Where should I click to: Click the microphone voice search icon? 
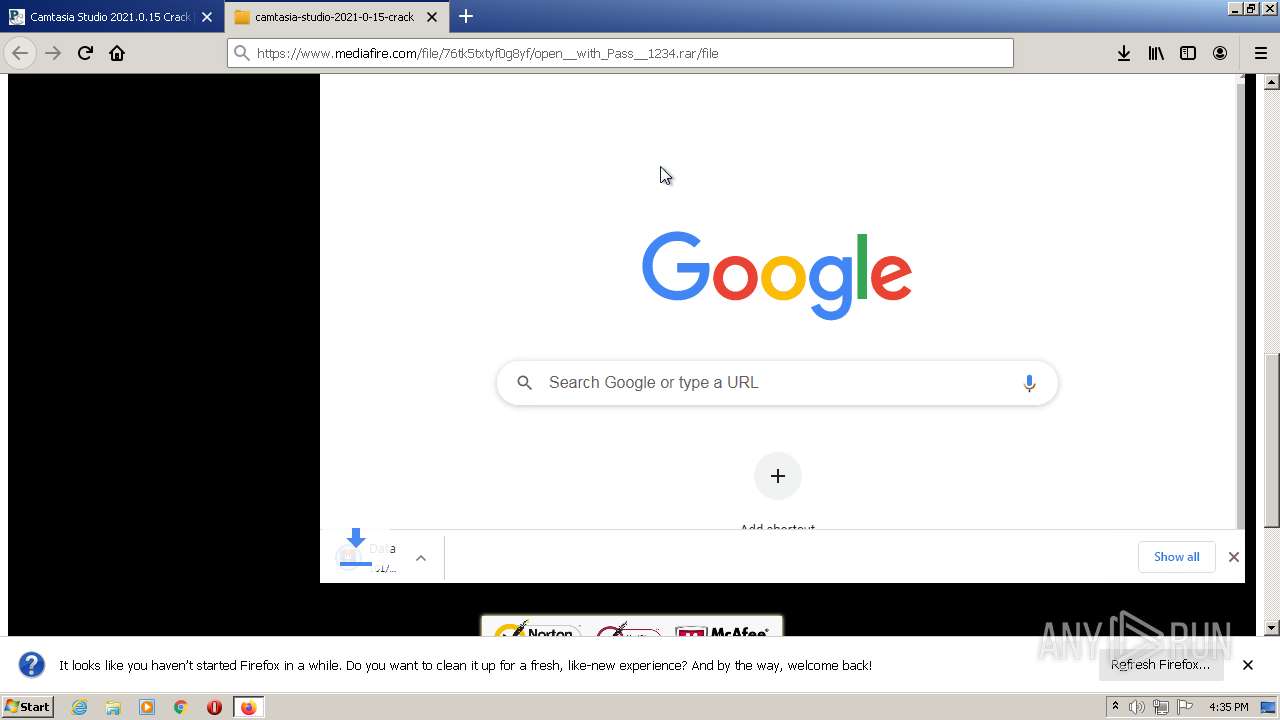coord(1029,383)
